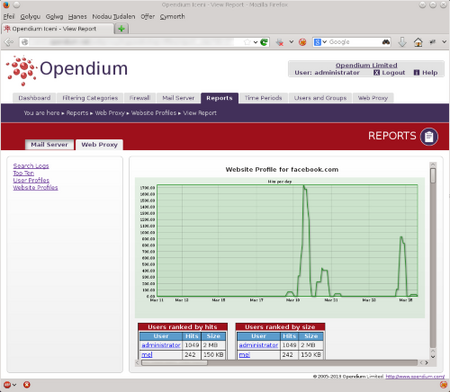Open the address bar history dropdown arrow
Screen dimensions: 450x392
point(255,42)
